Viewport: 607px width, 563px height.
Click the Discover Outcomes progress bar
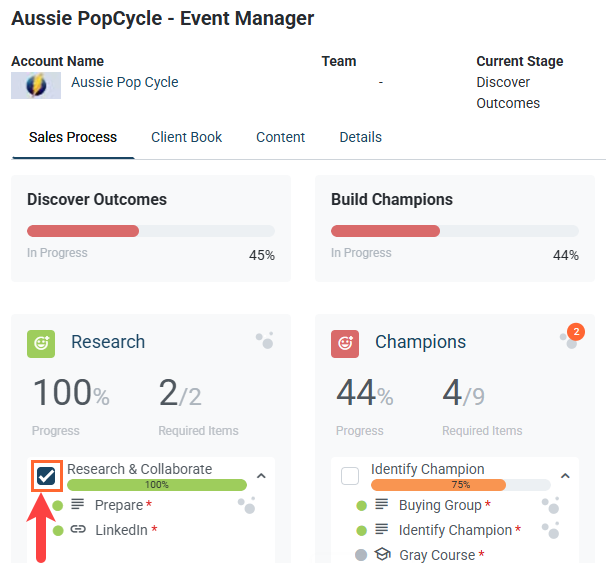point(150,231)
